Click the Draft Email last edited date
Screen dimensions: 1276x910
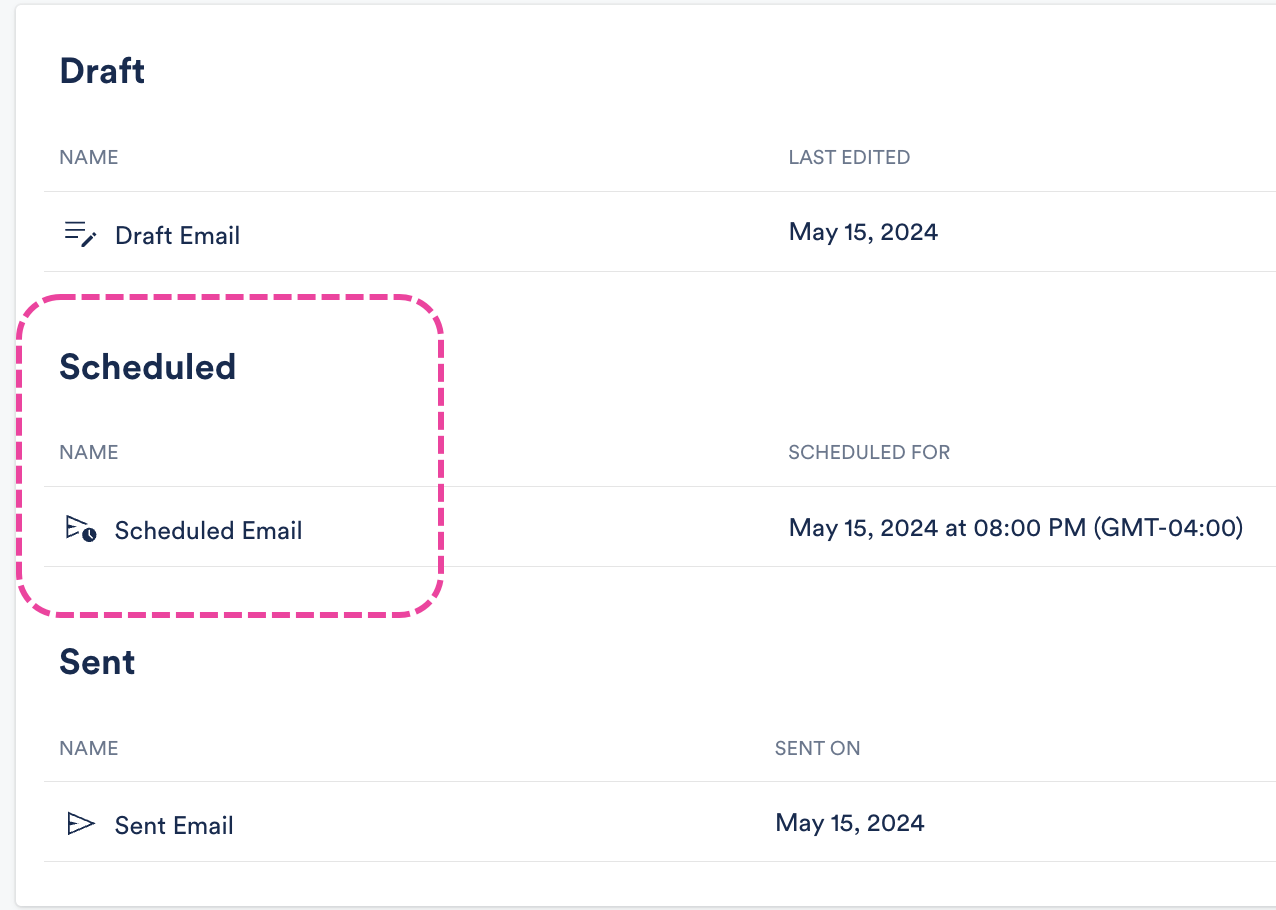tap(863, 232)
